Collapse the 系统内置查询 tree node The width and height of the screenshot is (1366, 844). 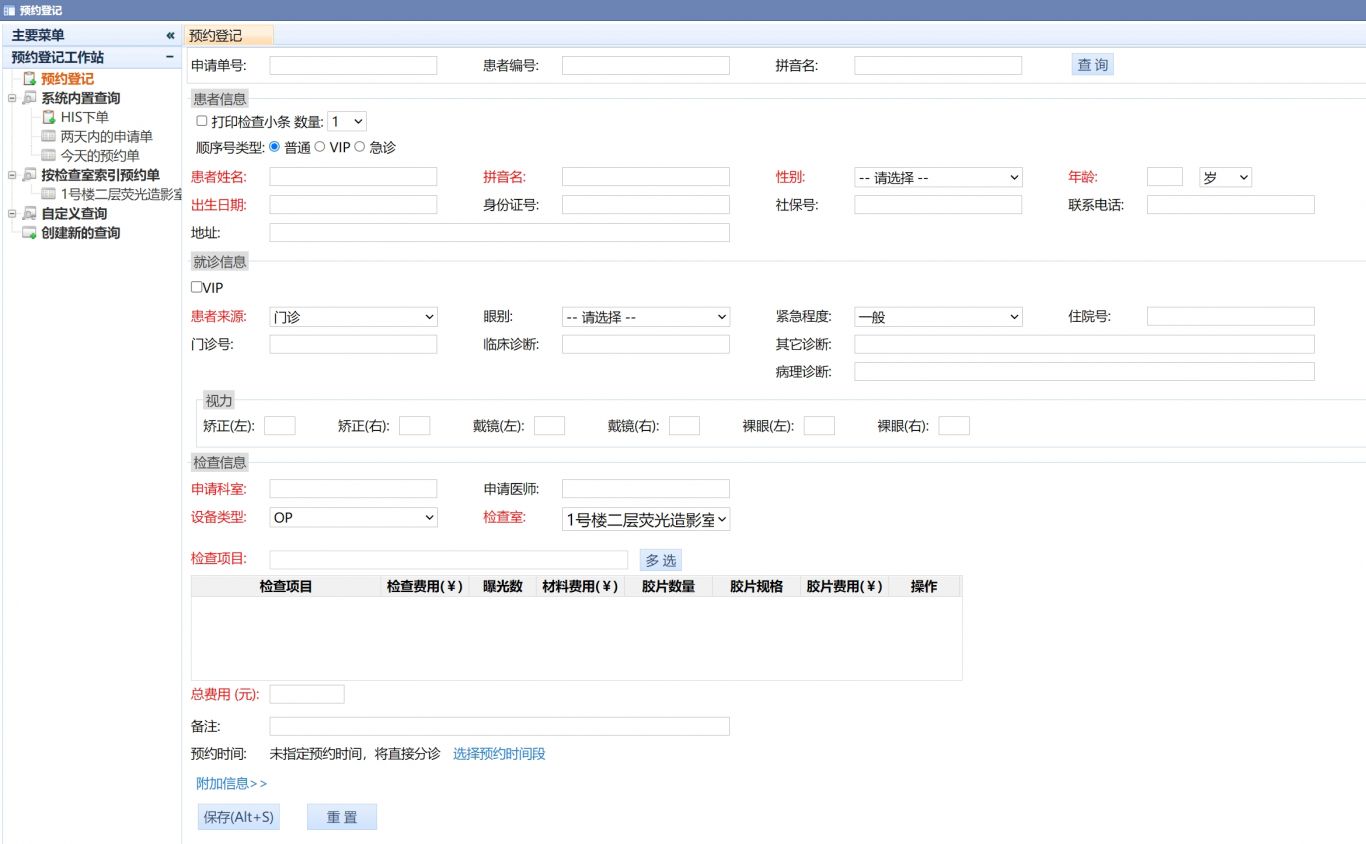[x=11, y=98]
